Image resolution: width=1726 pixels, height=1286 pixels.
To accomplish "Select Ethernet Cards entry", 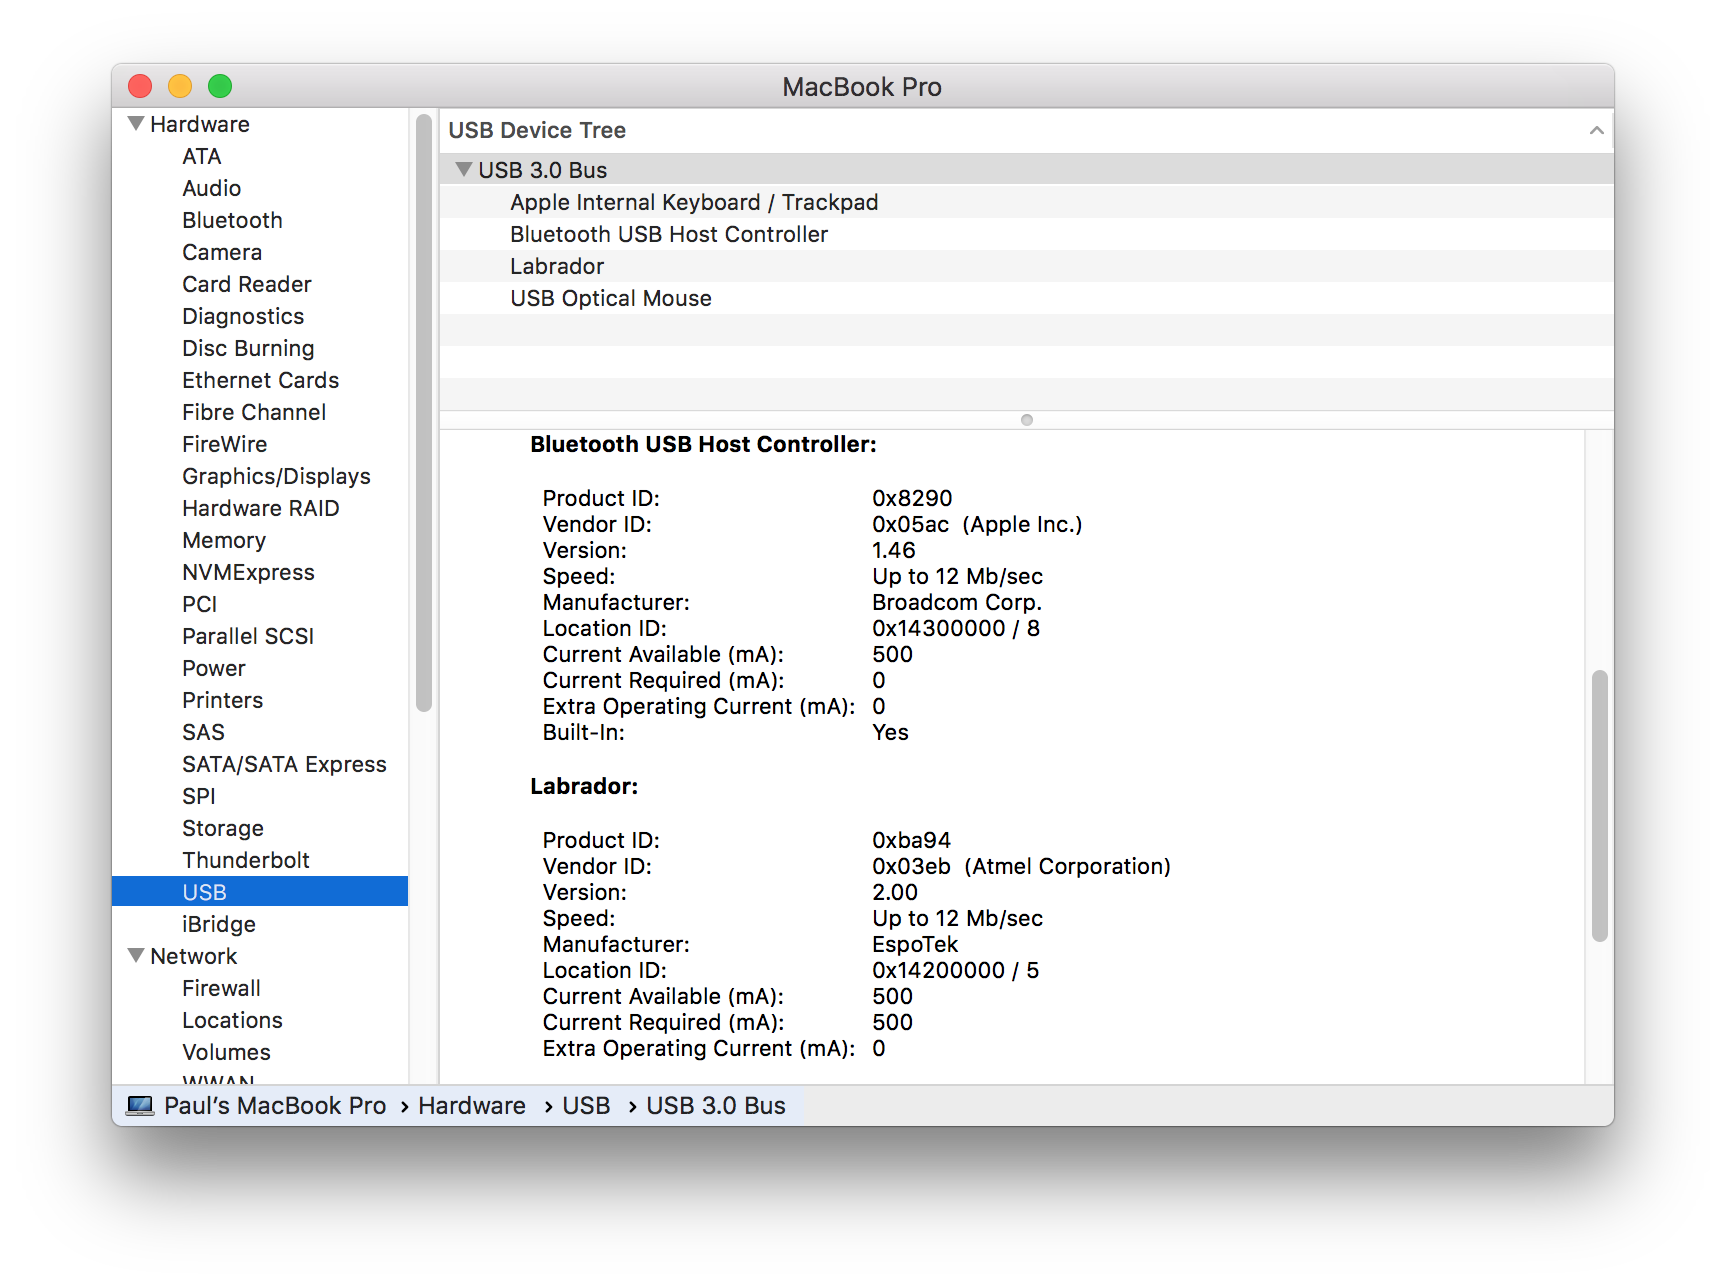I will click(x=261, y=381).
